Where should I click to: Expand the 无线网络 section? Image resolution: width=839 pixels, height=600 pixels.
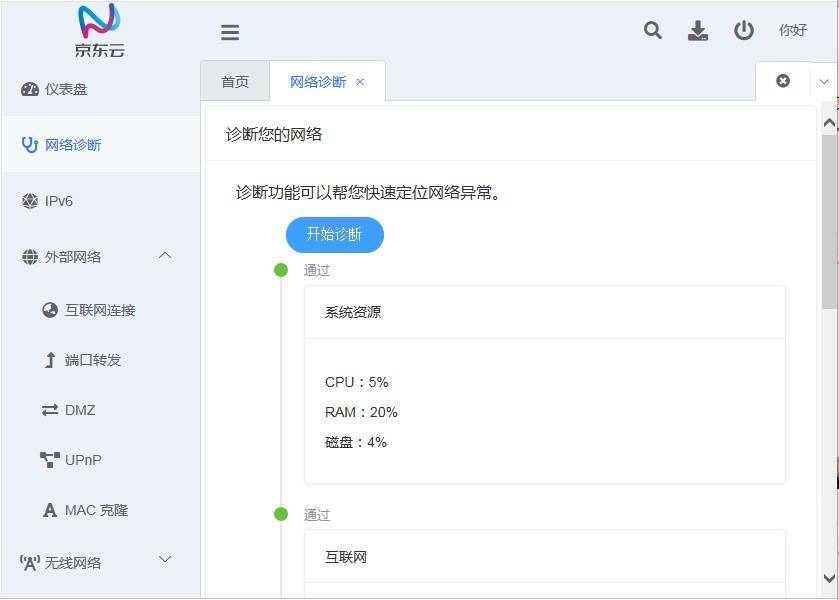[x=166, y=562]
